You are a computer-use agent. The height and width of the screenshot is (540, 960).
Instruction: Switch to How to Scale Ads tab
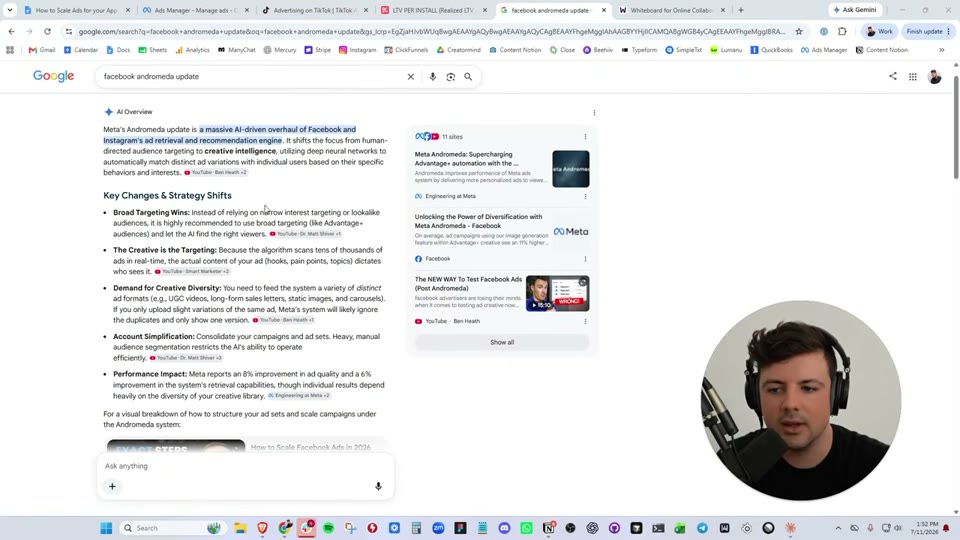[x=76, y=10]
